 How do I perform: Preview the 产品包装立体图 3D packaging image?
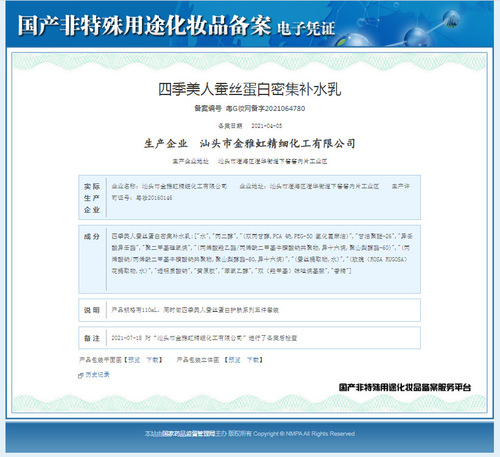pyautogui.click(x=234, y=360)
